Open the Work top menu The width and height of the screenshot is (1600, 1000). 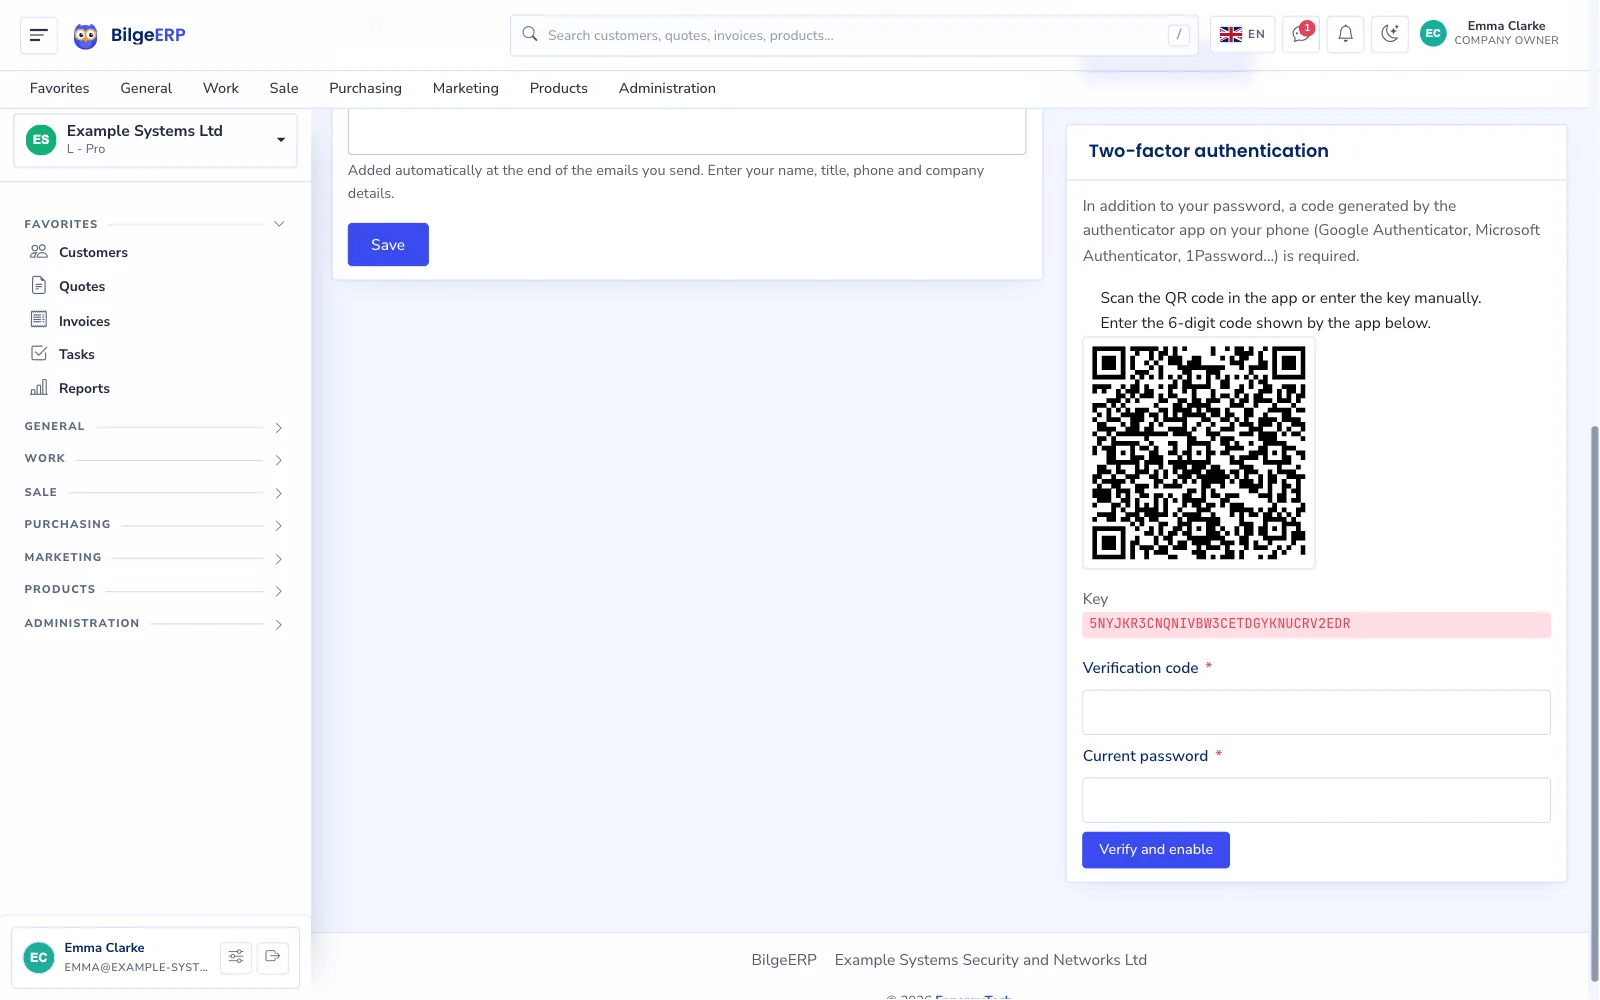point(221,88)
